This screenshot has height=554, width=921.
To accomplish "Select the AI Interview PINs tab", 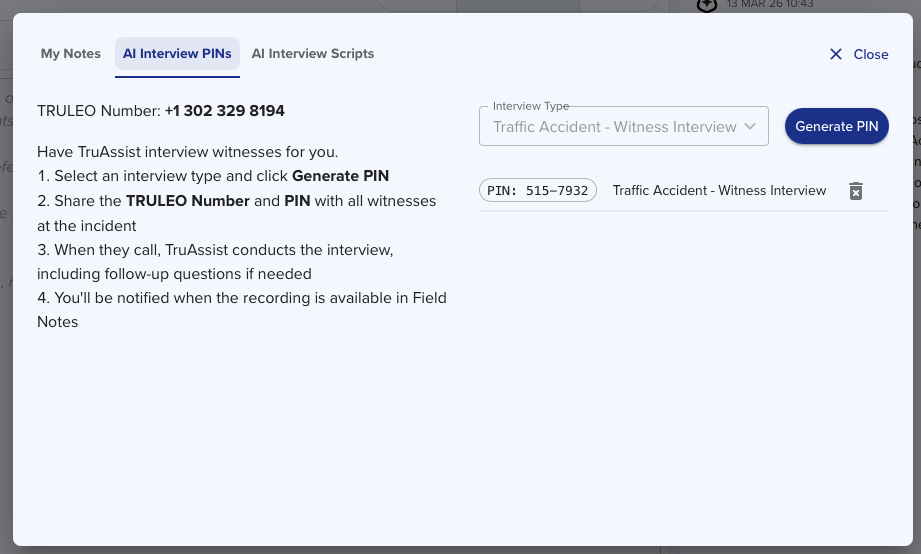I will (x=177, y=54).
